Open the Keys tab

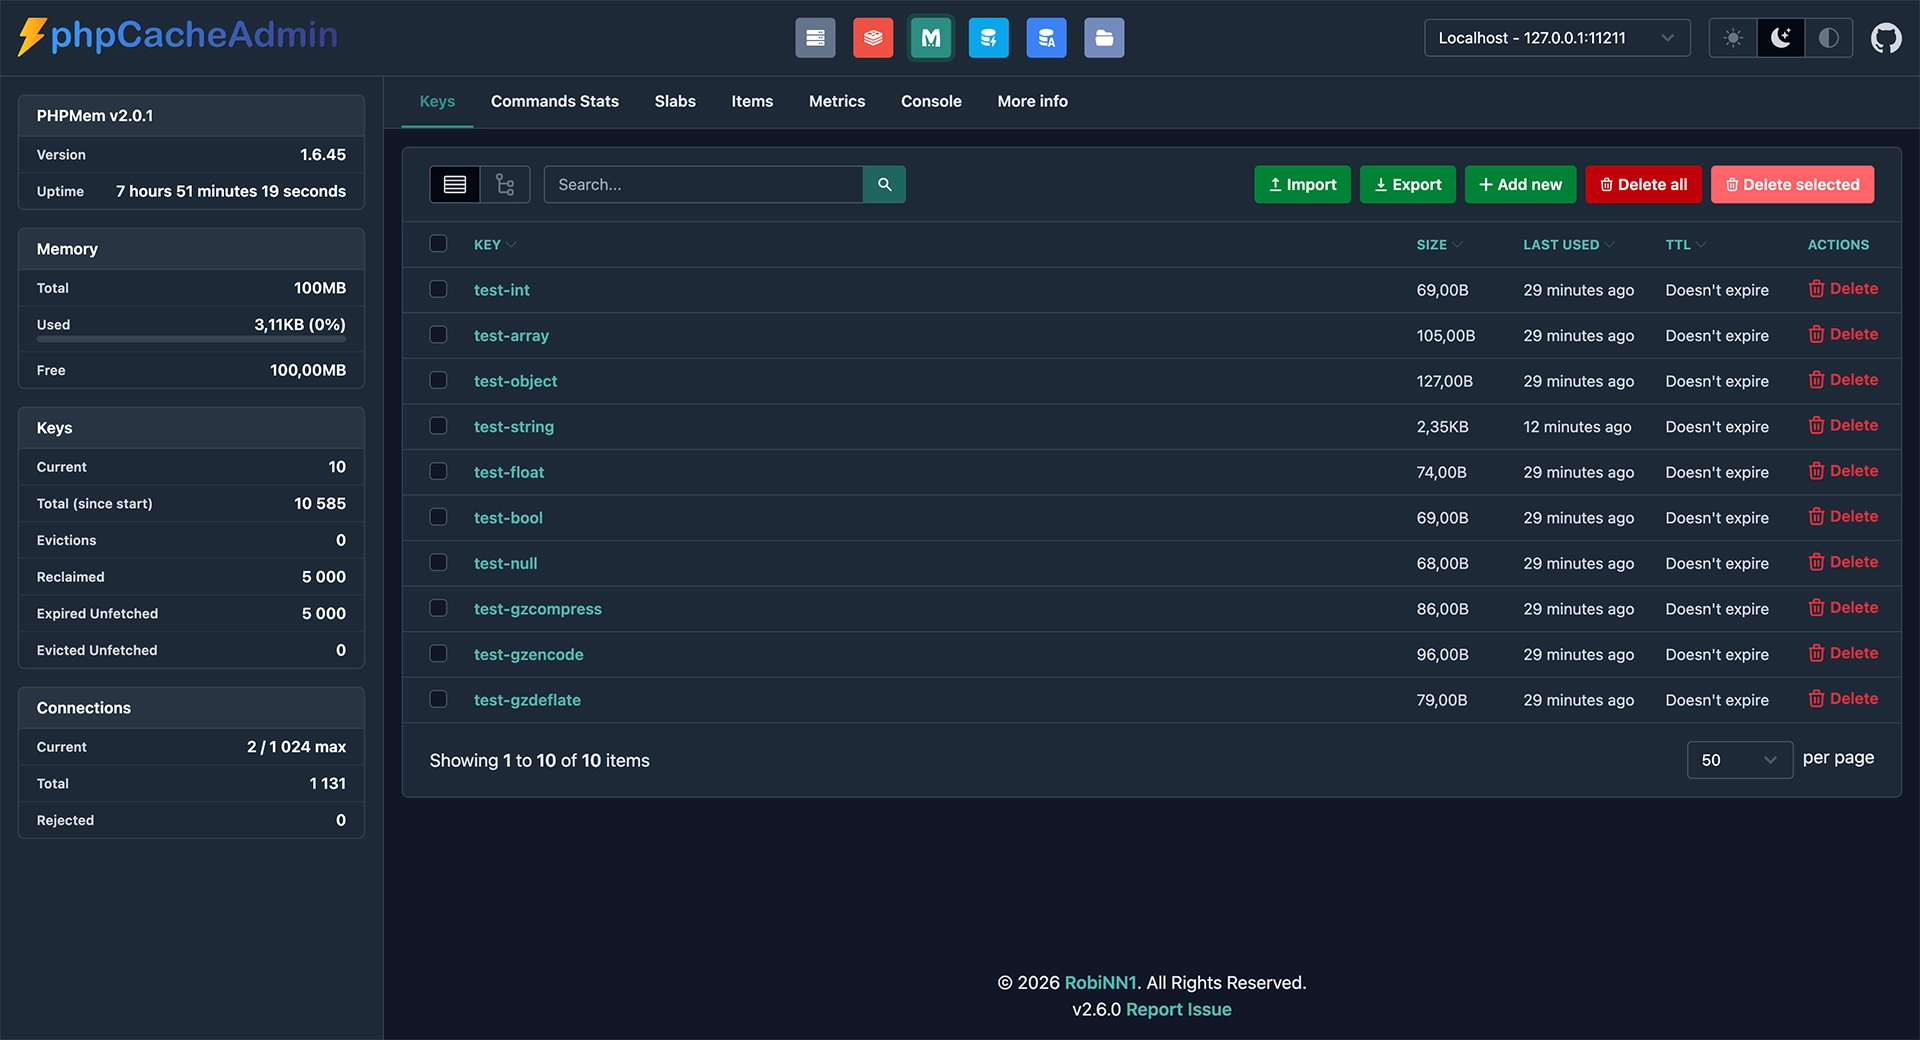pos(437,101)
